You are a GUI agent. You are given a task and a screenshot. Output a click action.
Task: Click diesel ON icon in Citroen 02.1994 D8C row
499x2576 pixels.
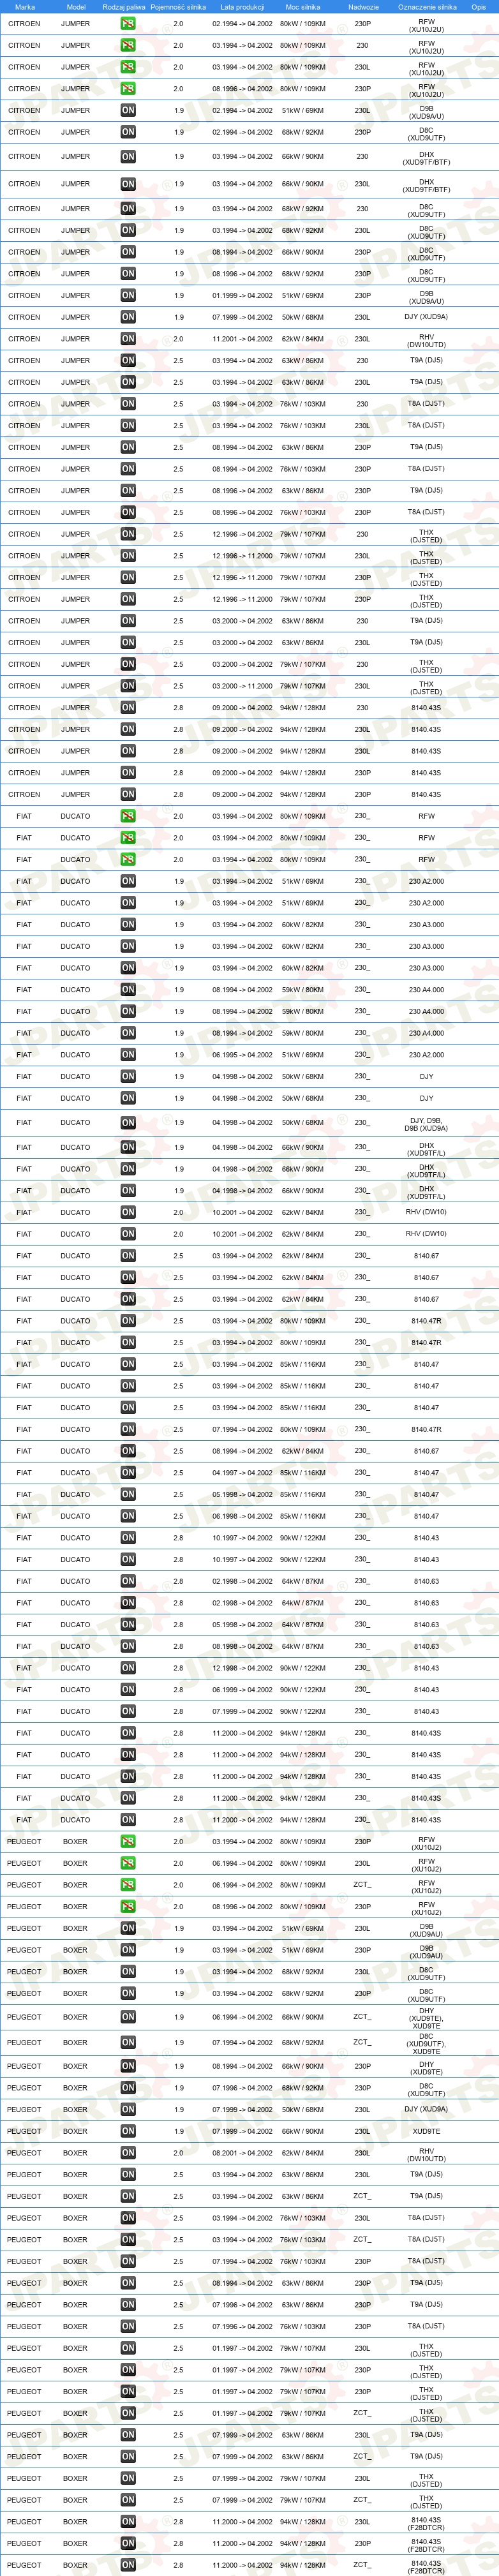[128, 132]
